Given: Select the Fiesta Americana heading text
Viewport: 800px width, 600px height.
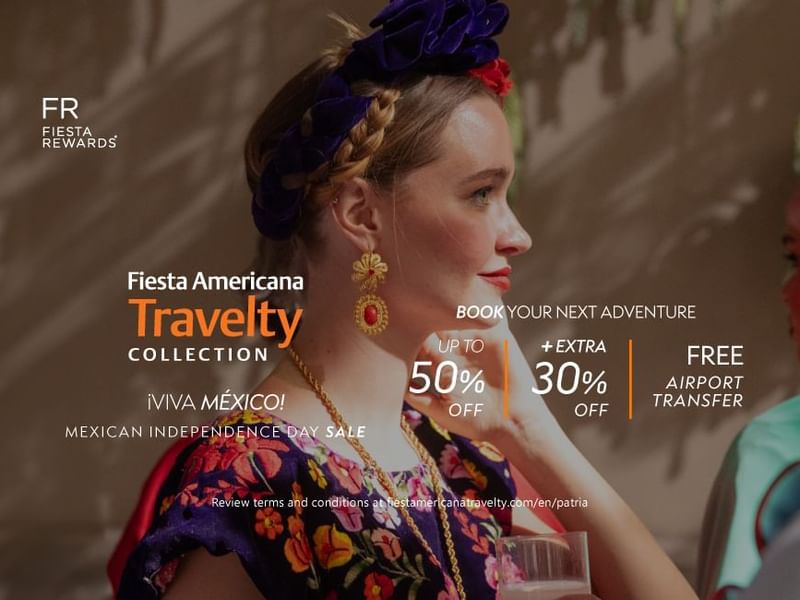Looking at the screenshot, I should [215, 282].
